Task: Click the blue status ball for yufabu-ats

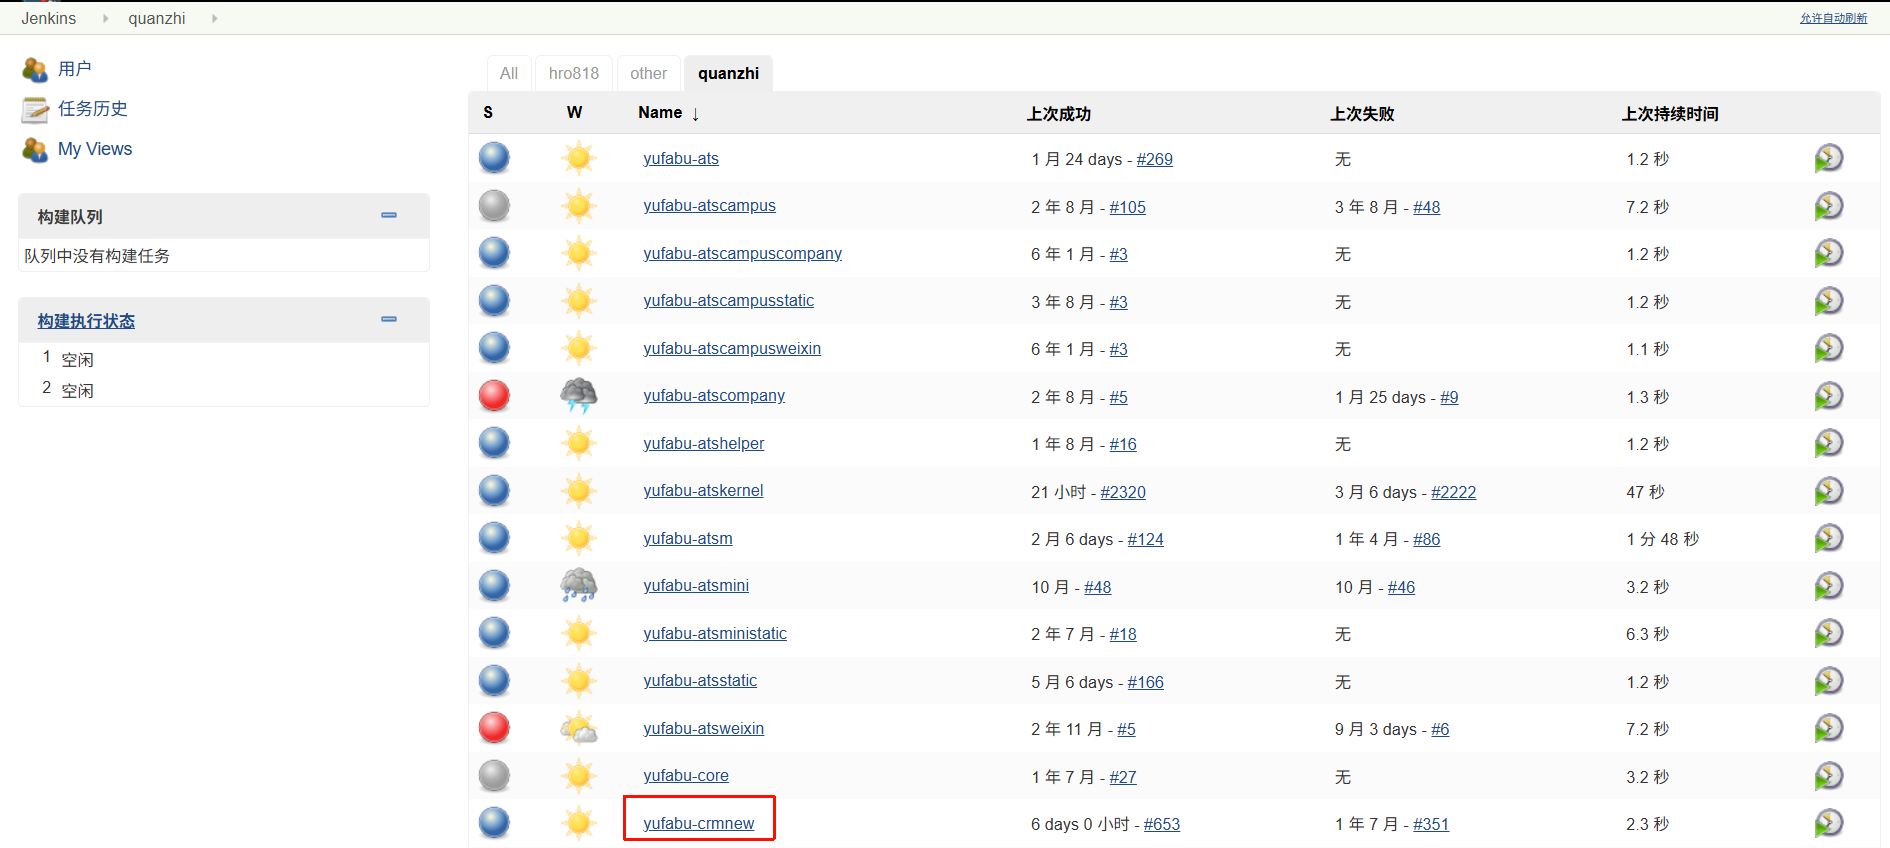Action: click(x=494, y=158)
